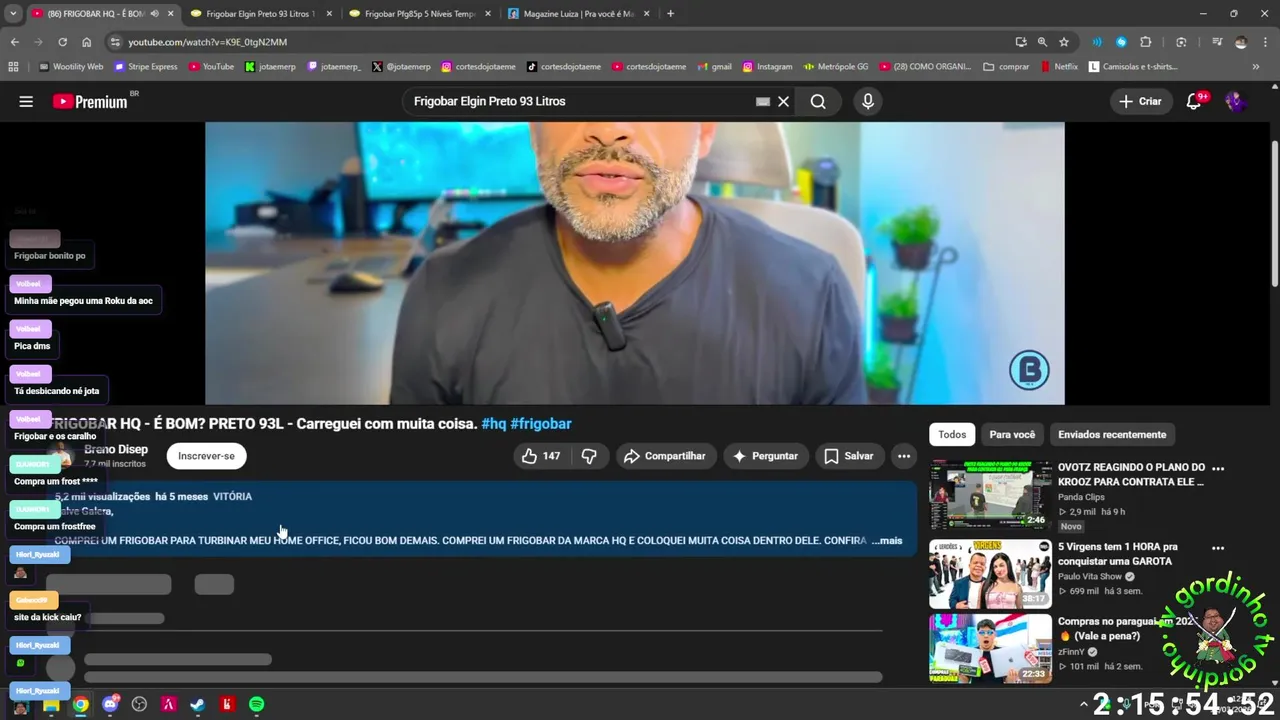This screenshot has height=720, width=1280.
Task: Click the Panda Clips channel name
Action: tap(1081, 497)
